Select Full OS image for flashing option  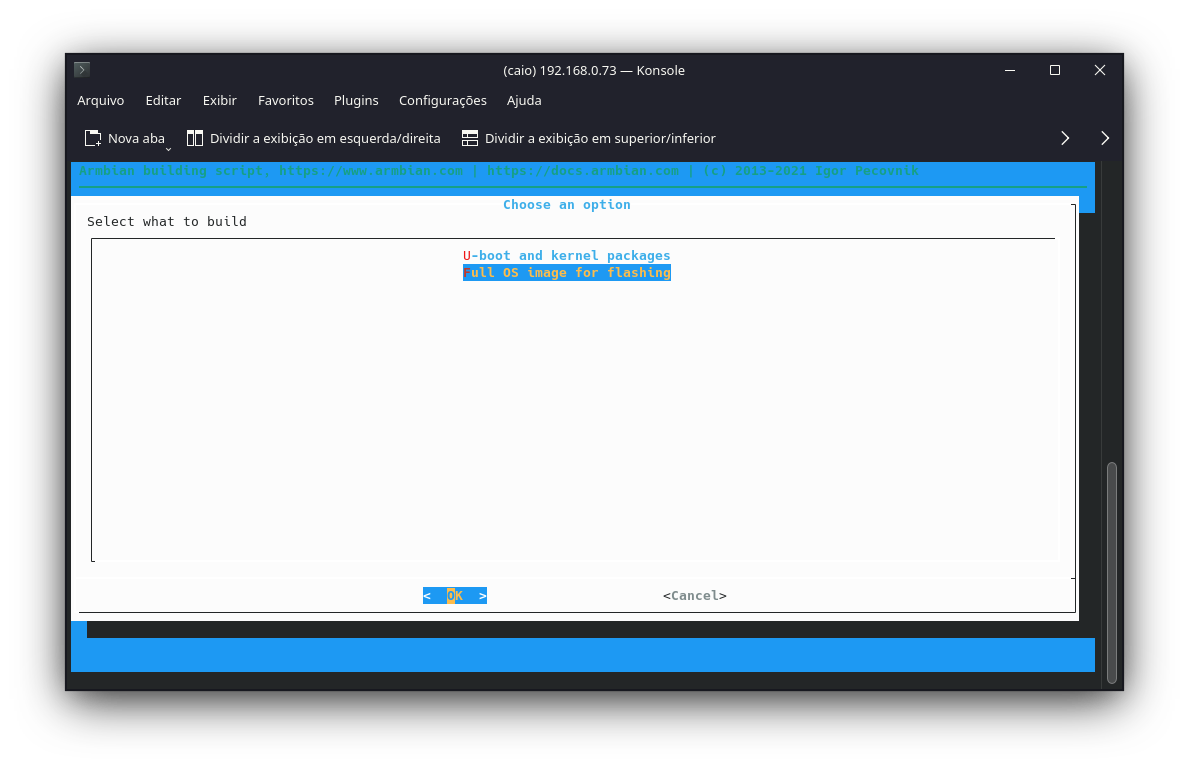pos(566,272)
